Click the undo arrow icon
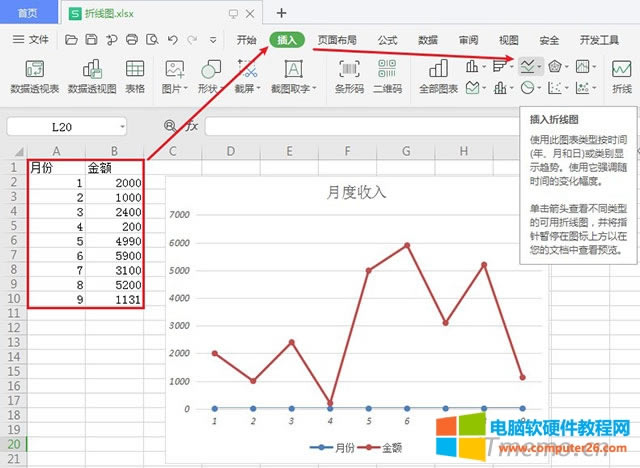Screen dimensions: 640x468 pyautogui.click(x=172, y=40)
